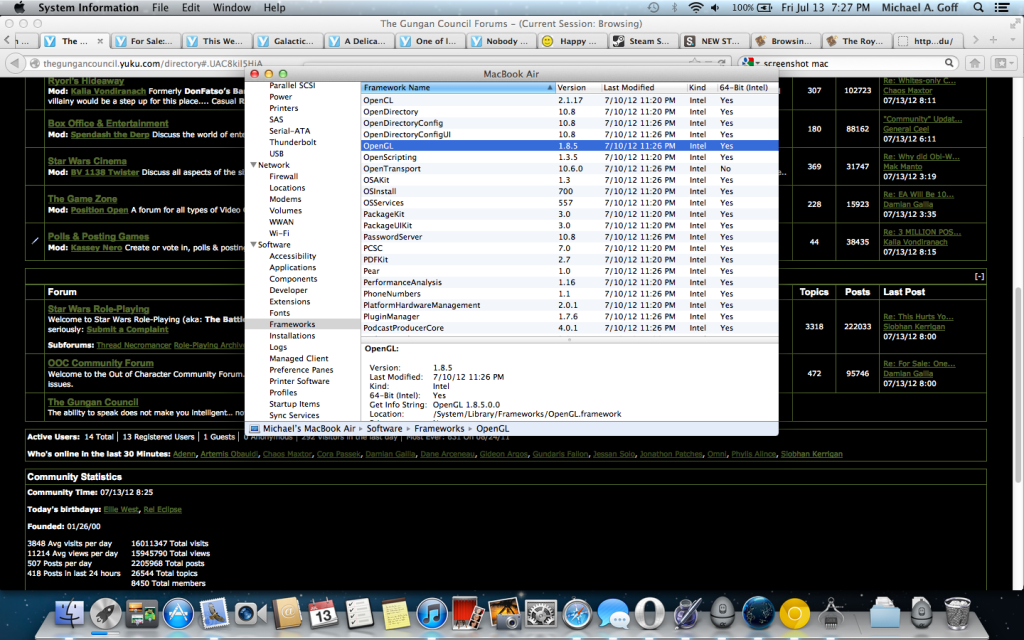Open Ellie West birthday profile link
The height and width of the screenshot is (640, 1024).
coord(121,509)
